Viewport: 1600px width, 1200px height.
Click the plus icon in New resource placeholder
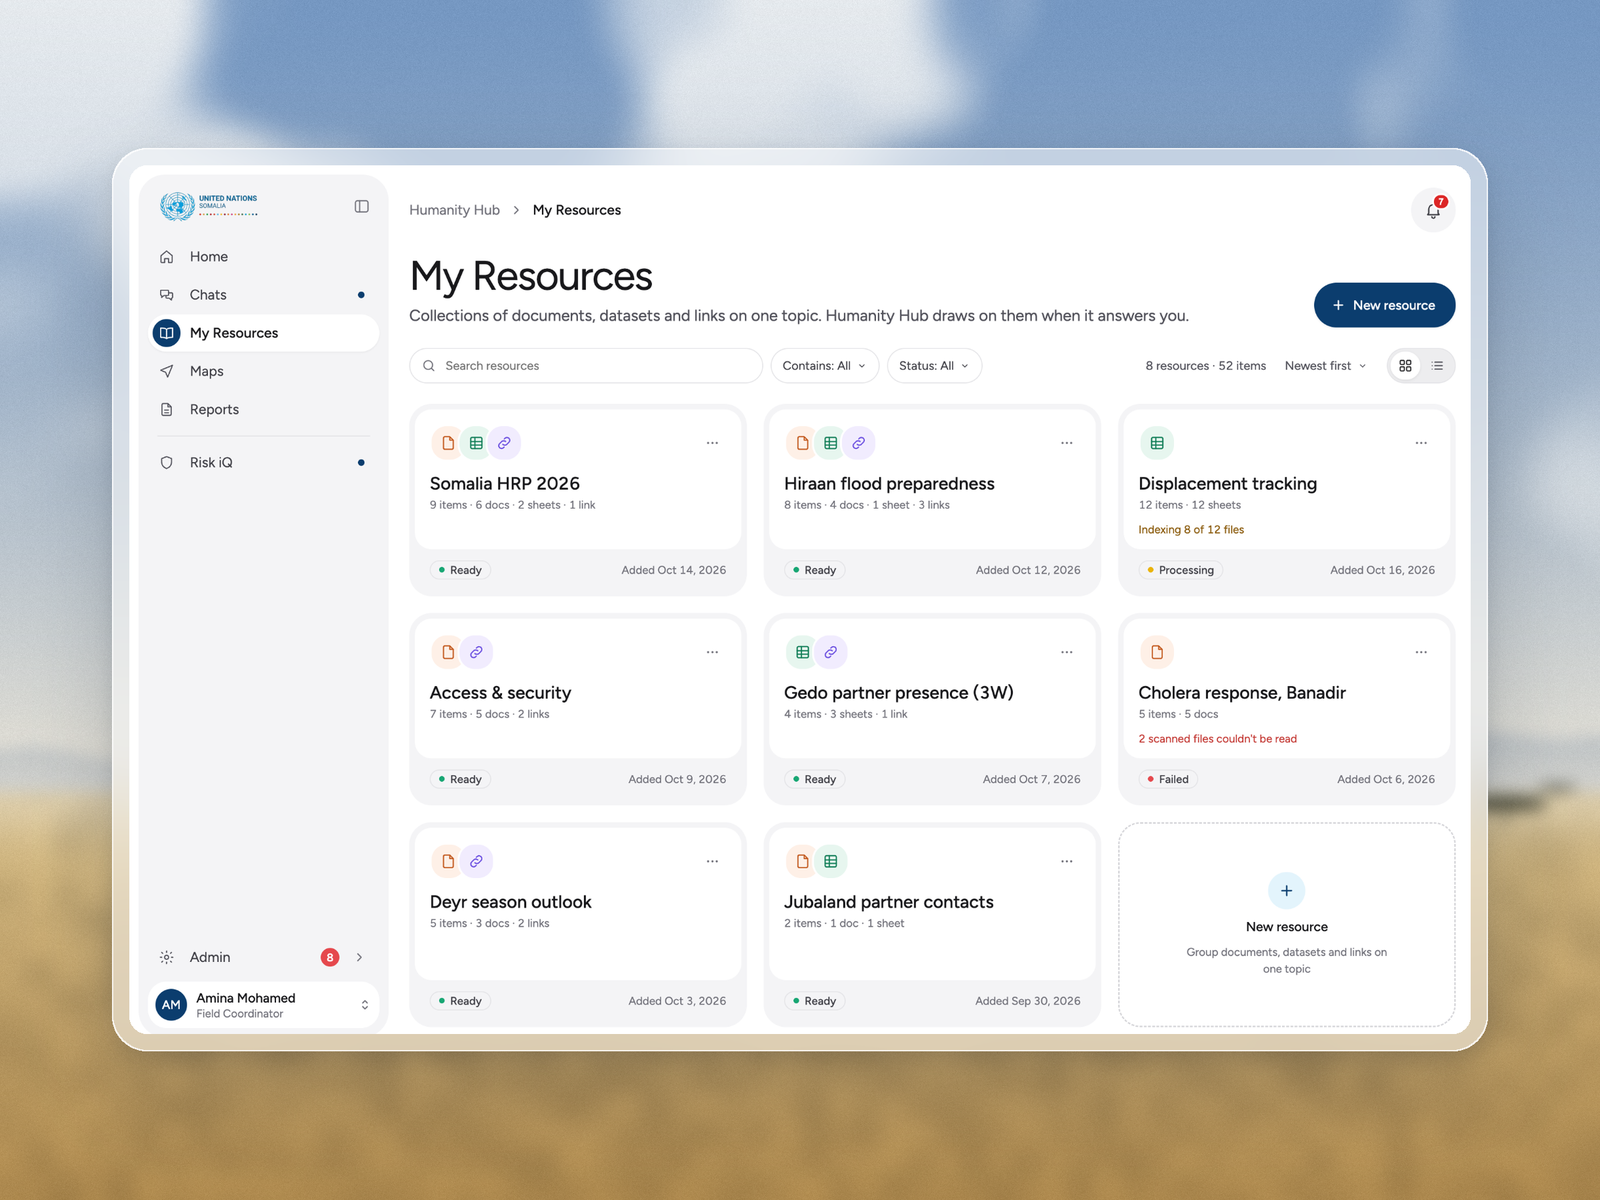(x=1286, y=891)
